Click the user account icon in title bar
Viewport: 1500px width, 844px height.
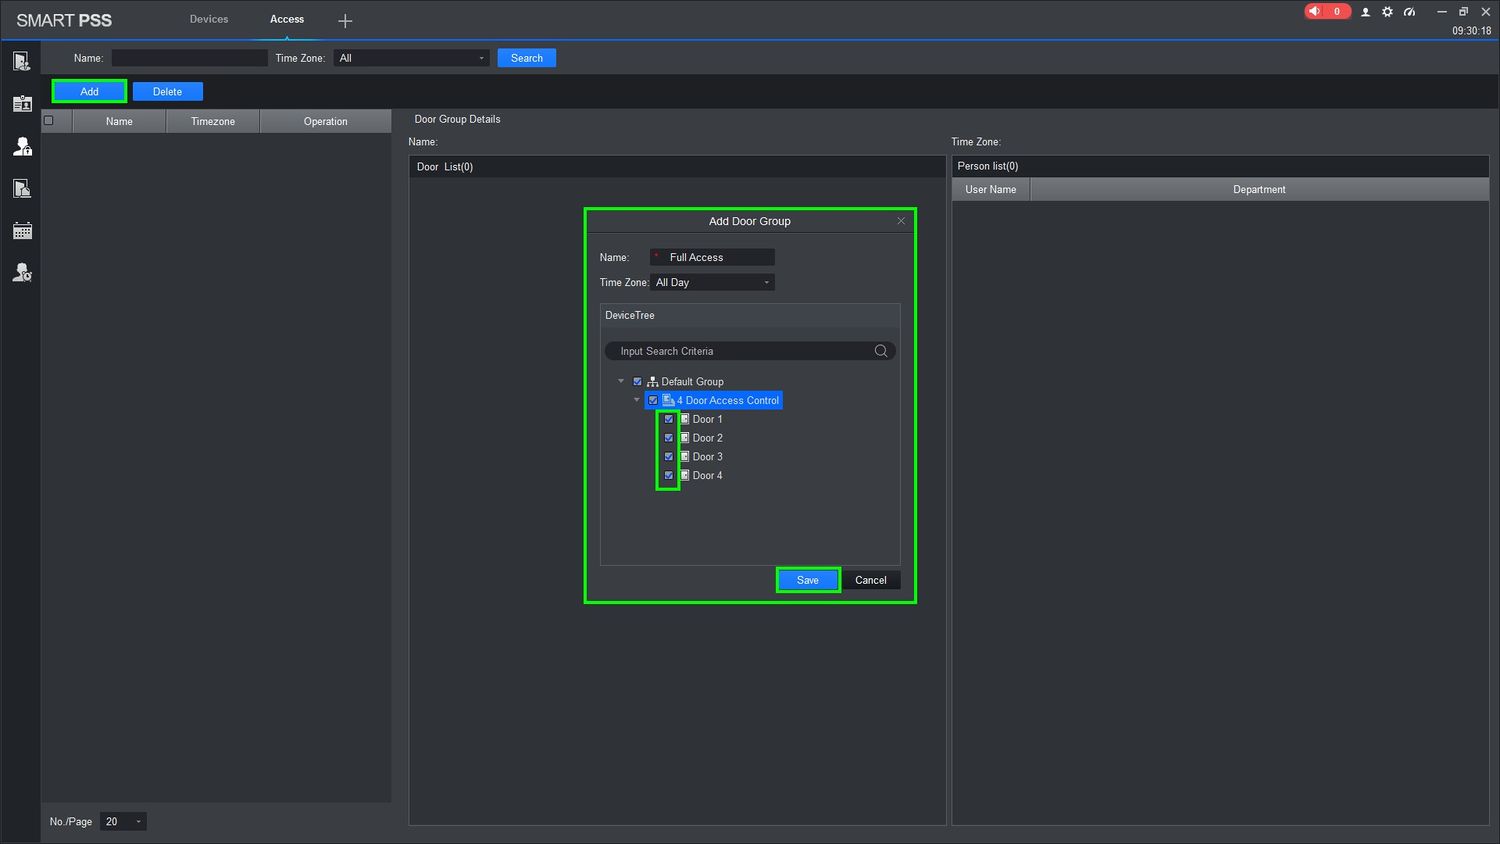pos(1365,12)
